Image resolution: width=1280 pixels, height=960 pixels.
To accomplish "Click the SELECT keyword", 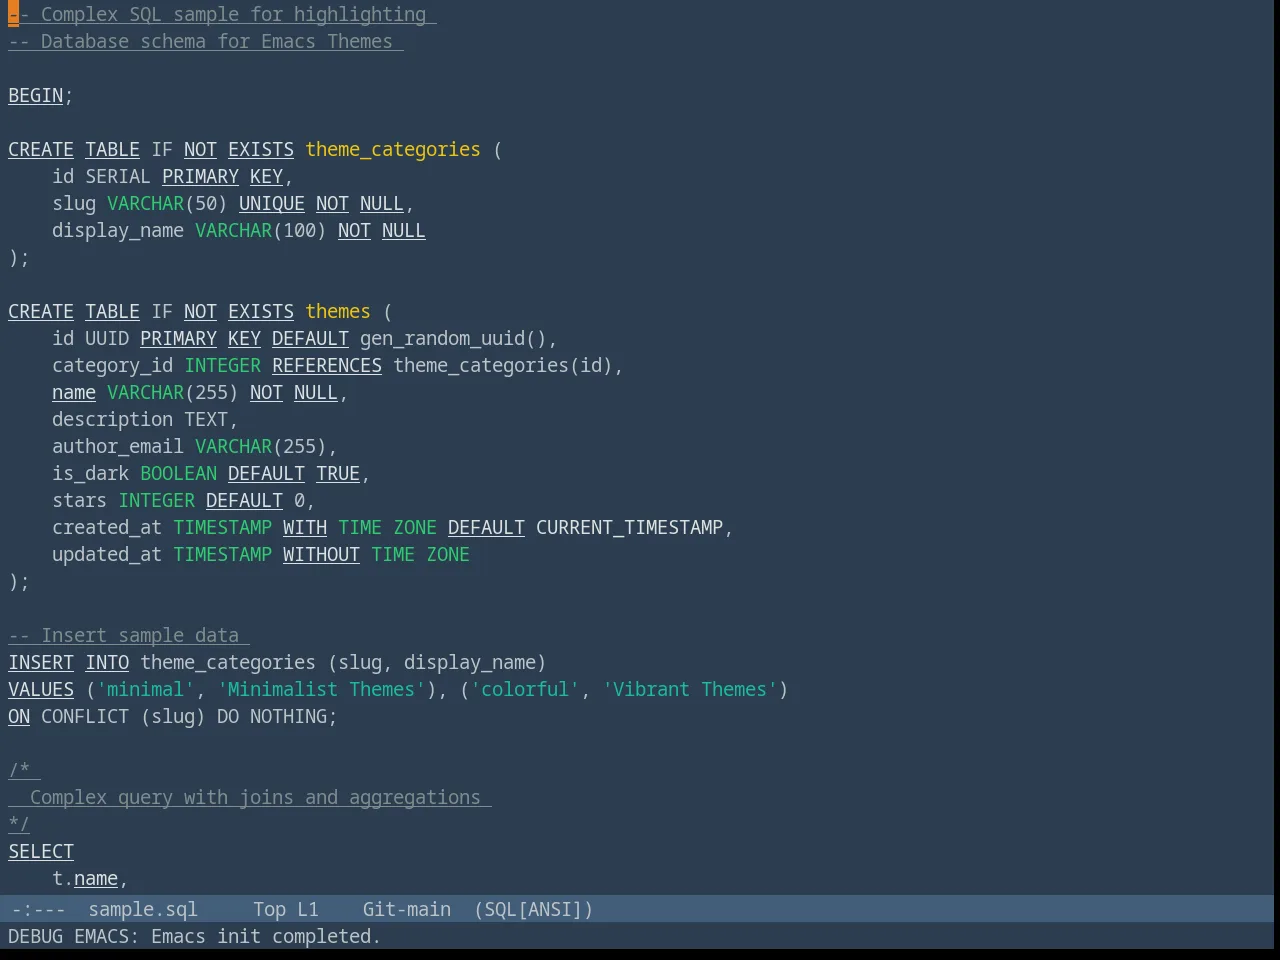I will point(41,852).
